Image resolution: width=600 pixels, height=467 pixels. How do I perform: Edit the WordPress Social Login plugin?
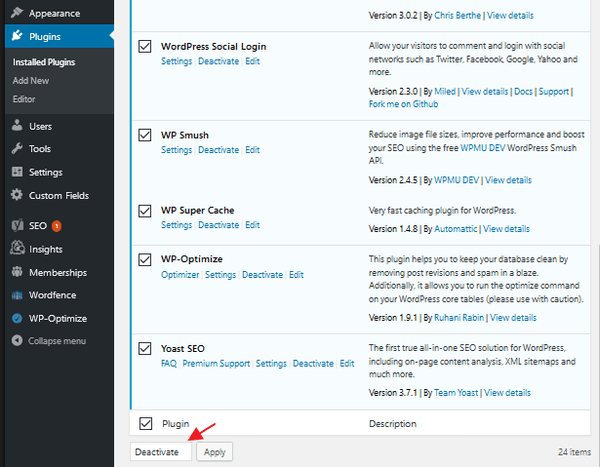(x=253, y=61)
